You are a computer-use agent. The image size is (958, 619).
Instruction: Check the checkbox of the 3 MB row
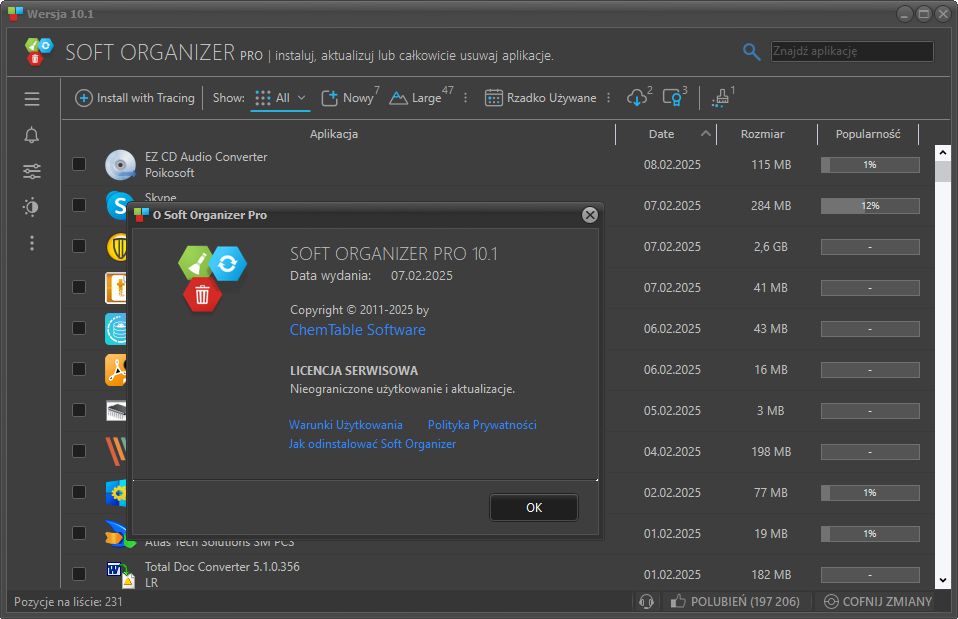[x=79, y=410]
